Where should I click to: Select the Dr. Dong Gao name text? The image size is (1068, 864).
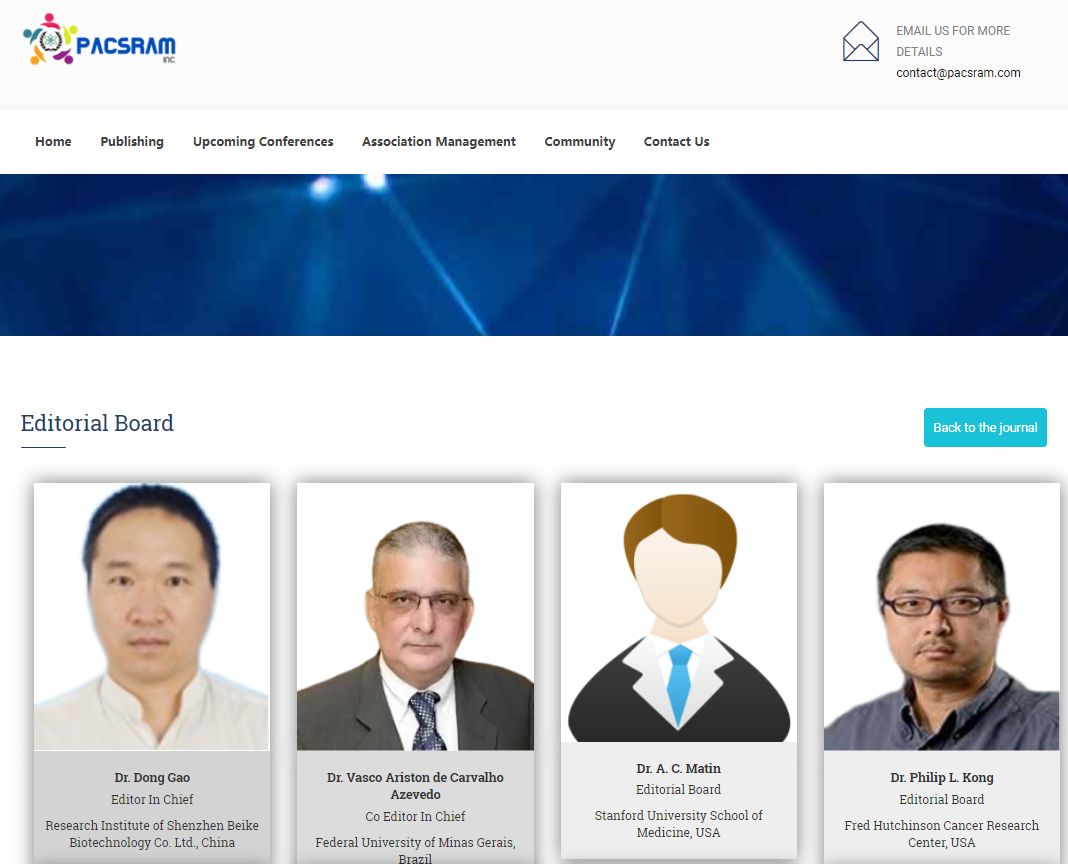point(152,777)
